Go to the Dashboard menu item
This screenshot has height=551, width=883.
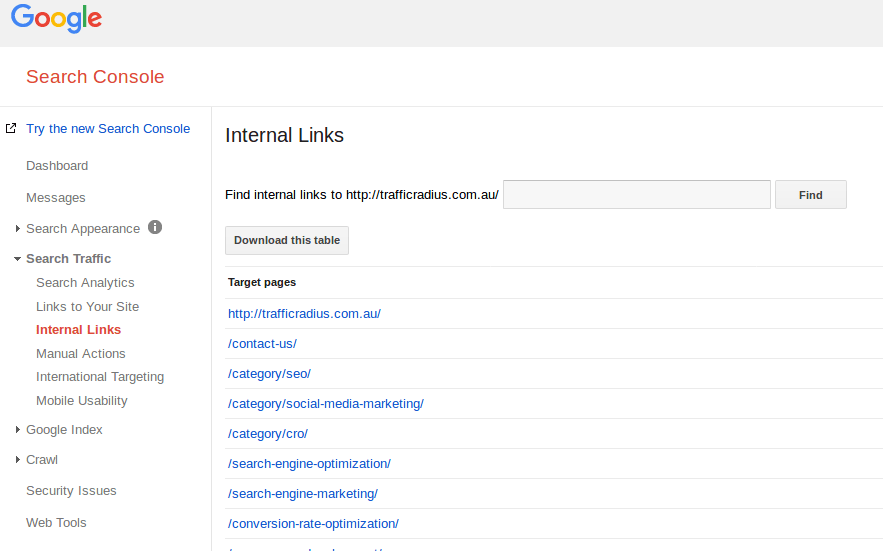57,166
